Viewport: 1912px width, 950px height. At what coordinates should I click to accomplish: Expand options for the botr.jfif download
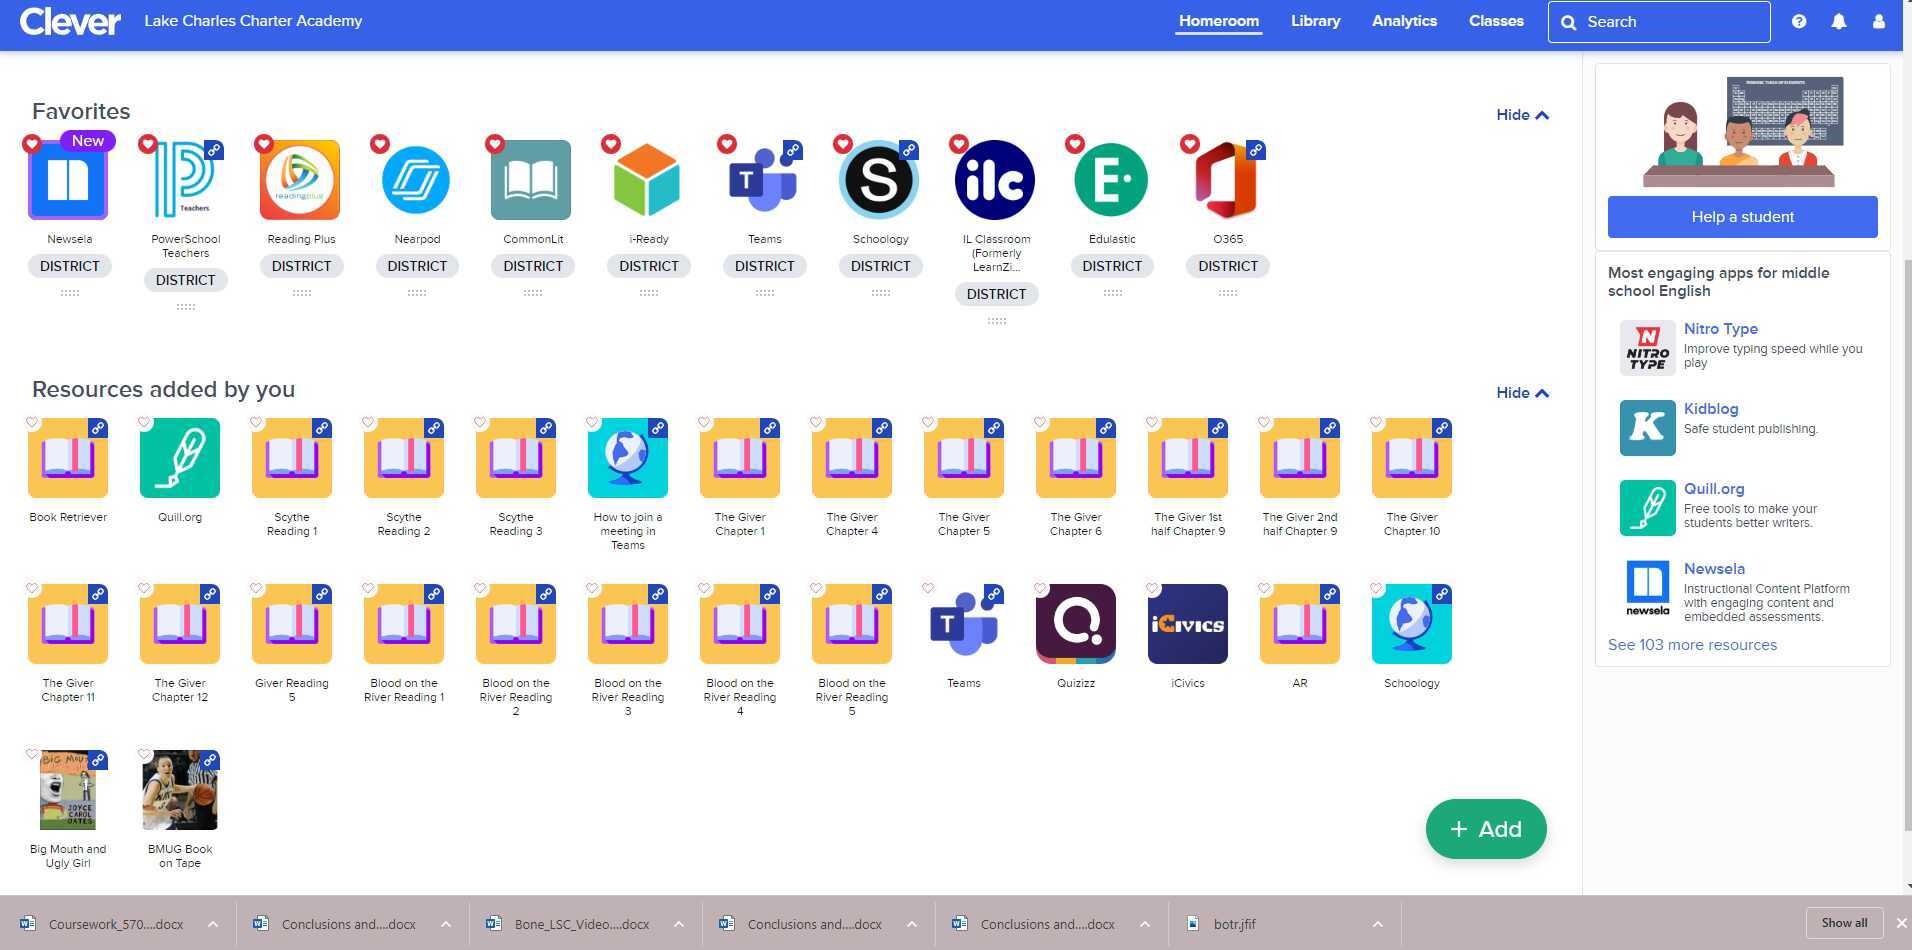1378,924
